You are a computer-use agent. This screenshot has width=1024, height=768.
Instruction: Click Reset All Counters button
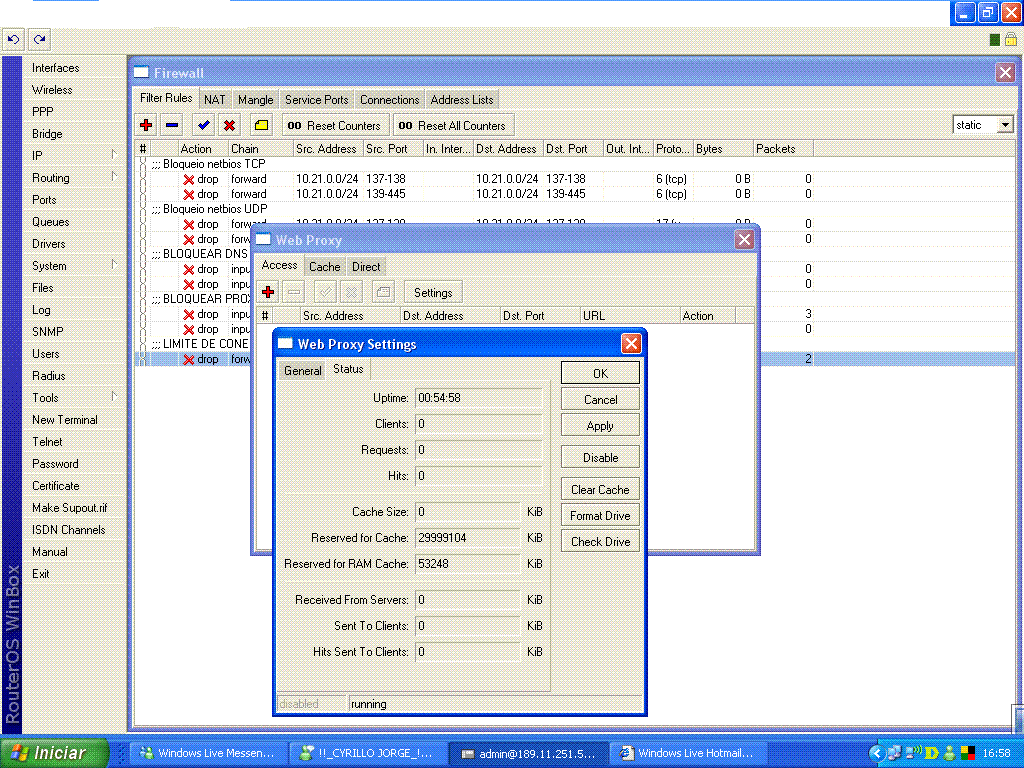pos(453,125)
